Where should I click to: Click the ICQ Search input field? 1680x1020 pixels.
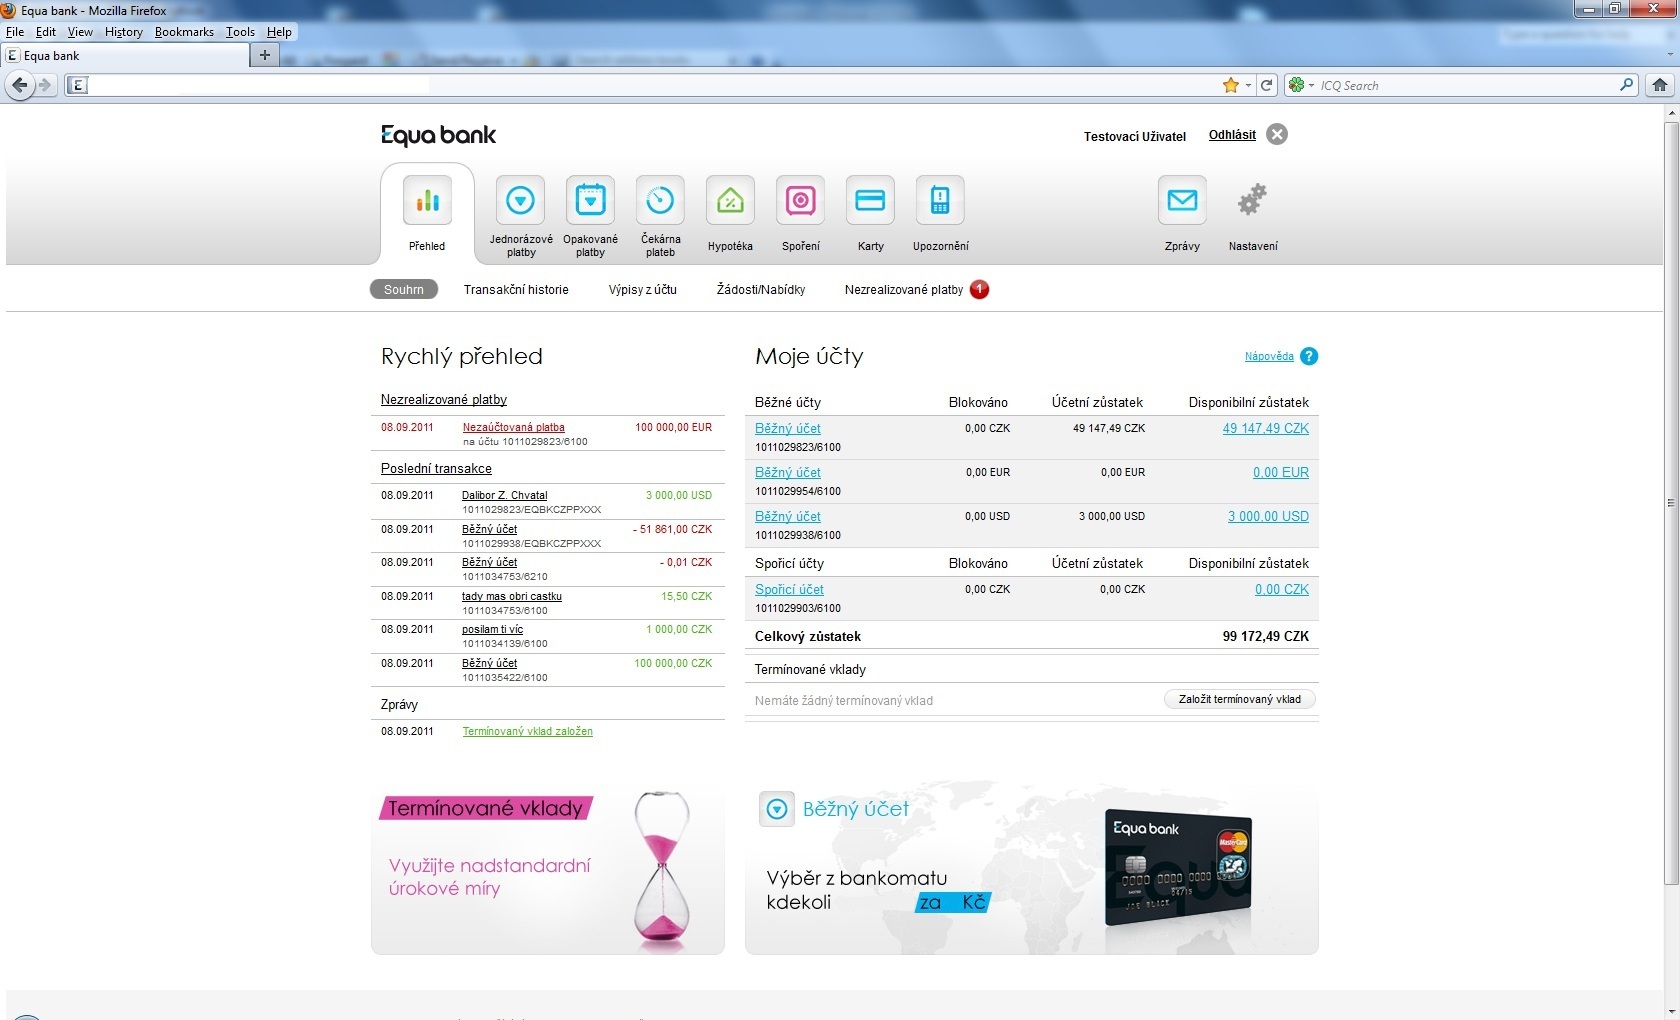click(x=1467, y=85)
